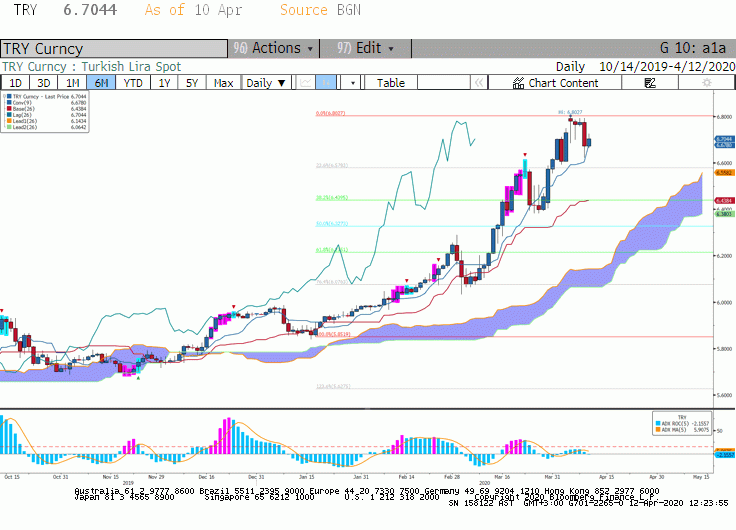This screenshot has height=530, width=736.
Task: Open the Edit menu
Action: coord(365,48)
